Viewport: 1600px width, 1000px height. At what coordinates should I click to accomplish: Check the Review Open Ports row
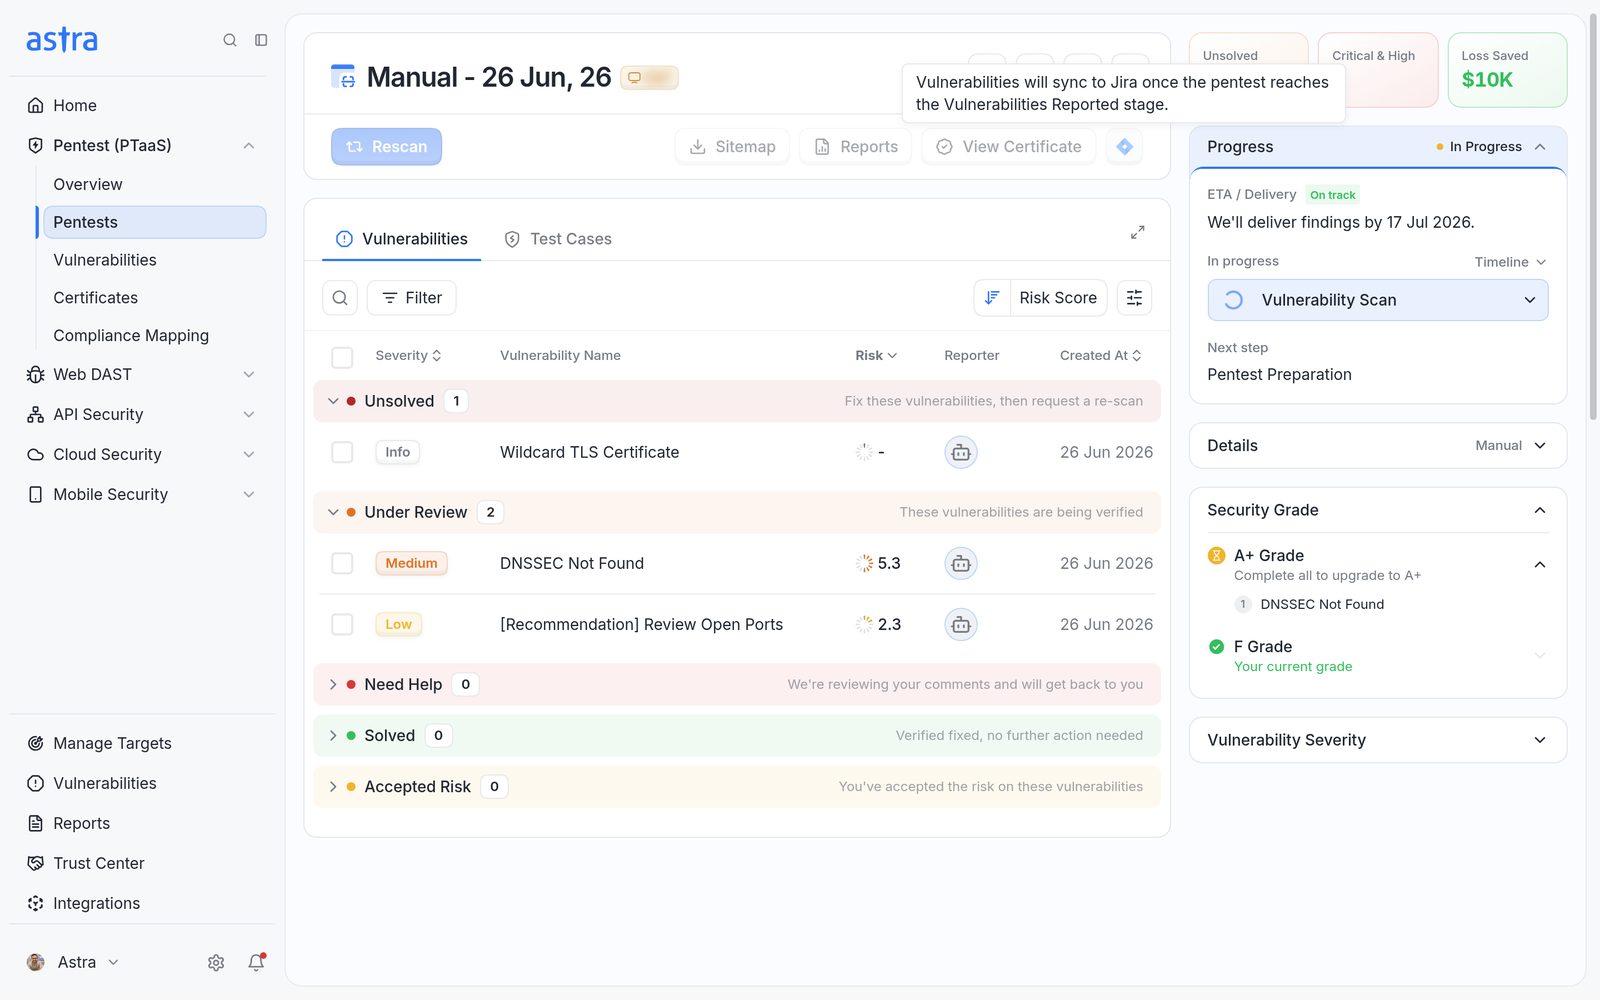click(x=342, y=624)
